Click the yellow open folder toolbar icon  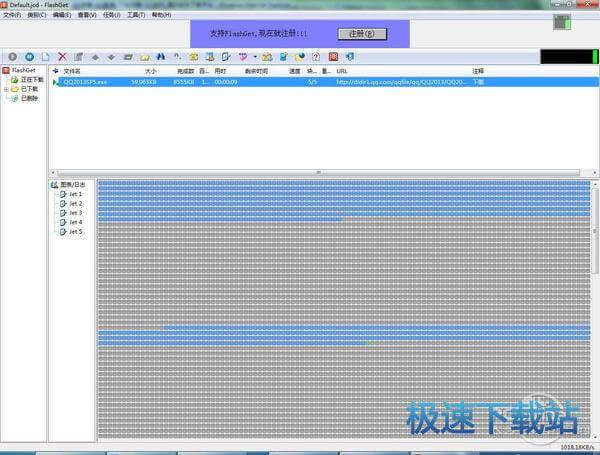pyautogui.click(x=145, y=57)
